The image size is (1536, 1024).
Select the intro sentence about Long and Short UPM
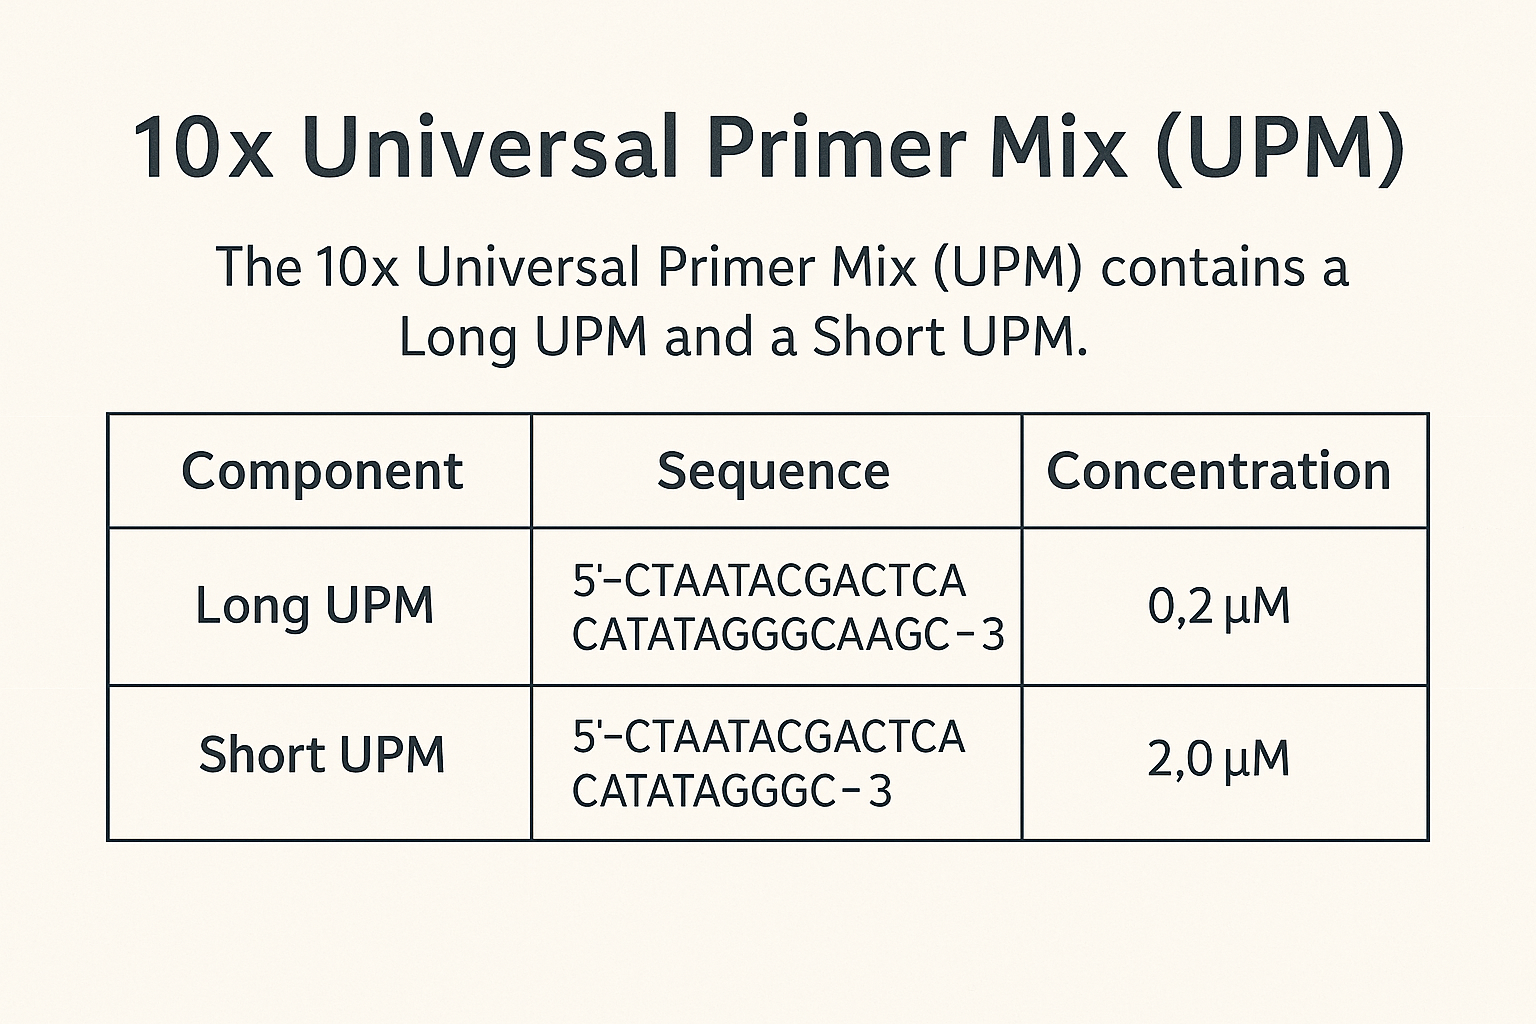click(x=780, y=302)
